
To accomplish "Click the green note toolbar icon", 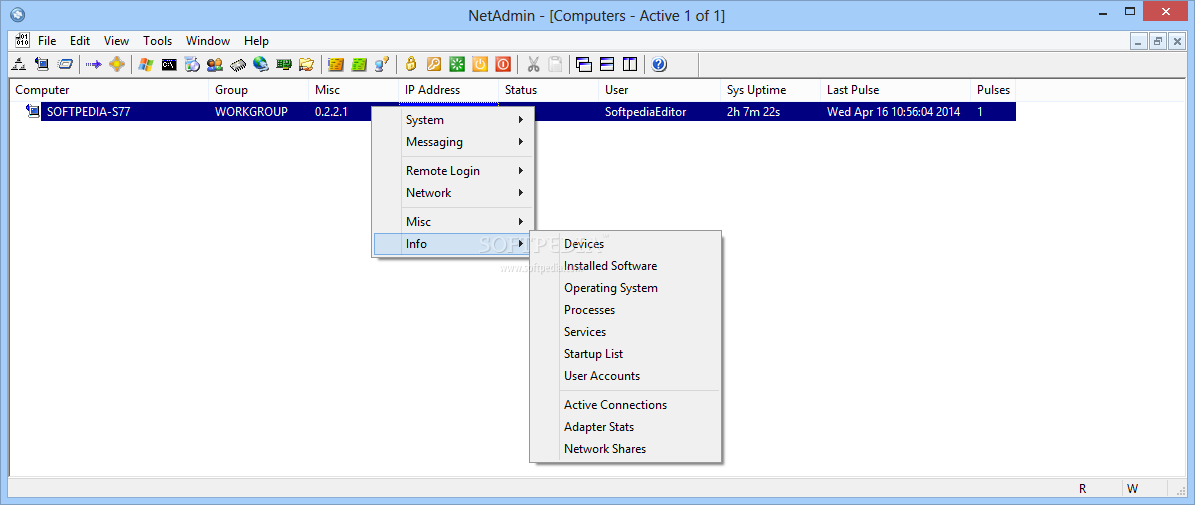I will coord(359,64).
